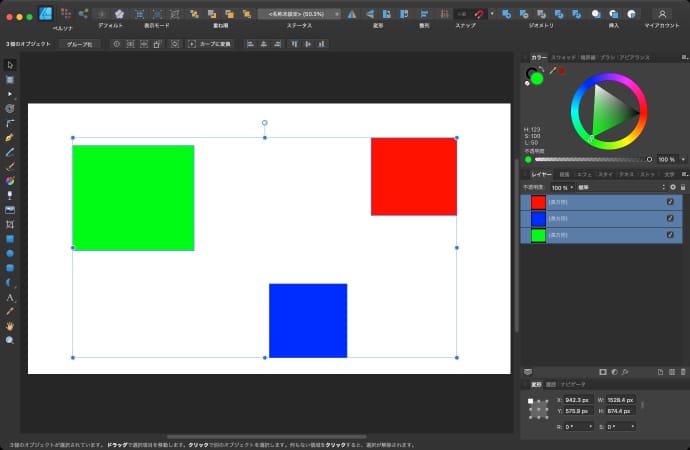
Task: Open the My Account icon
Action: (661, 14)
